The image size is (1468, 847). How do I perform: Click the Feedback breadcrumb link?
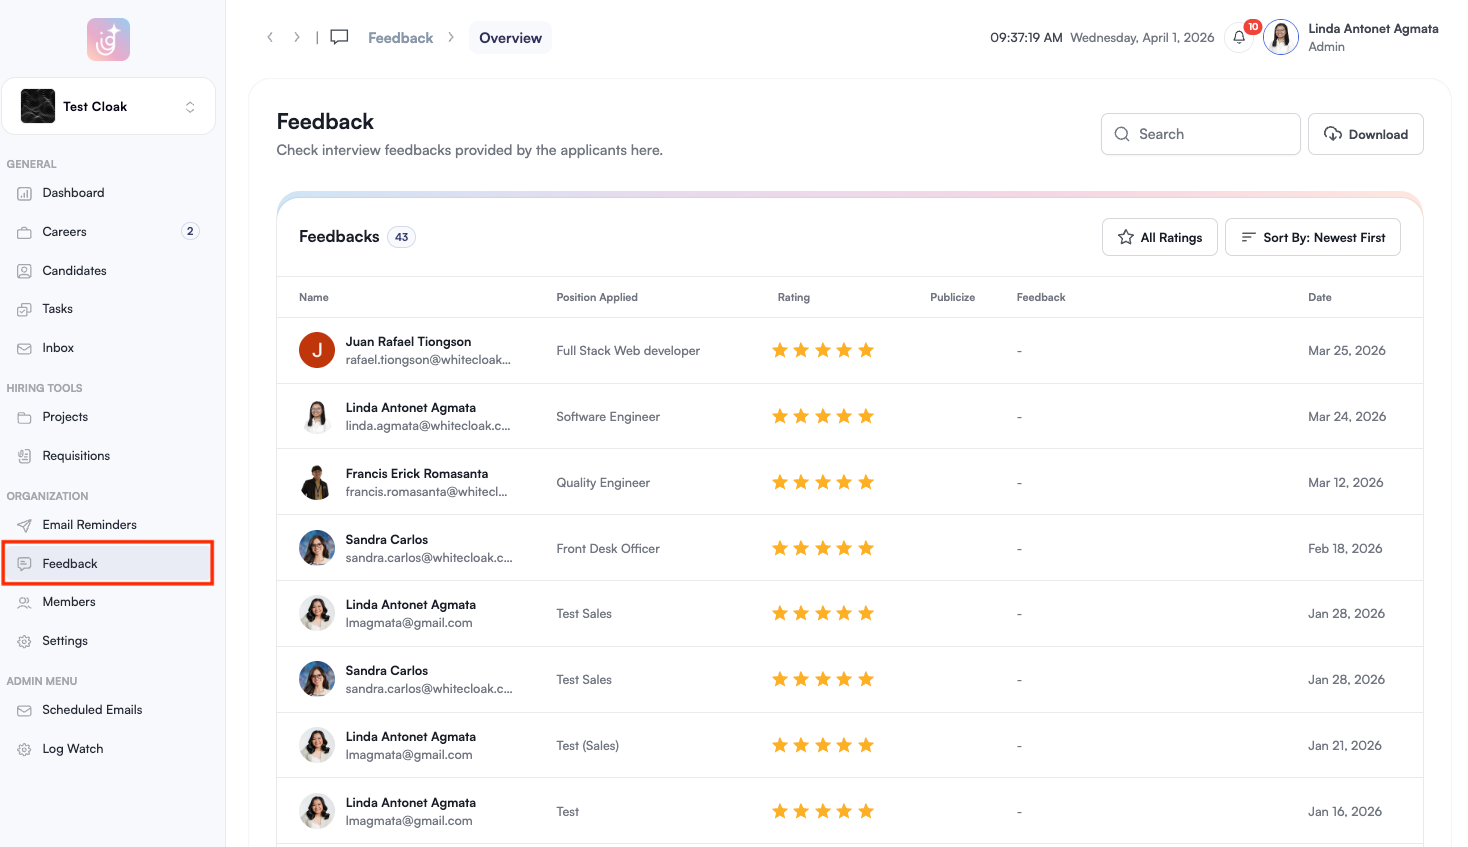point(400,38)
